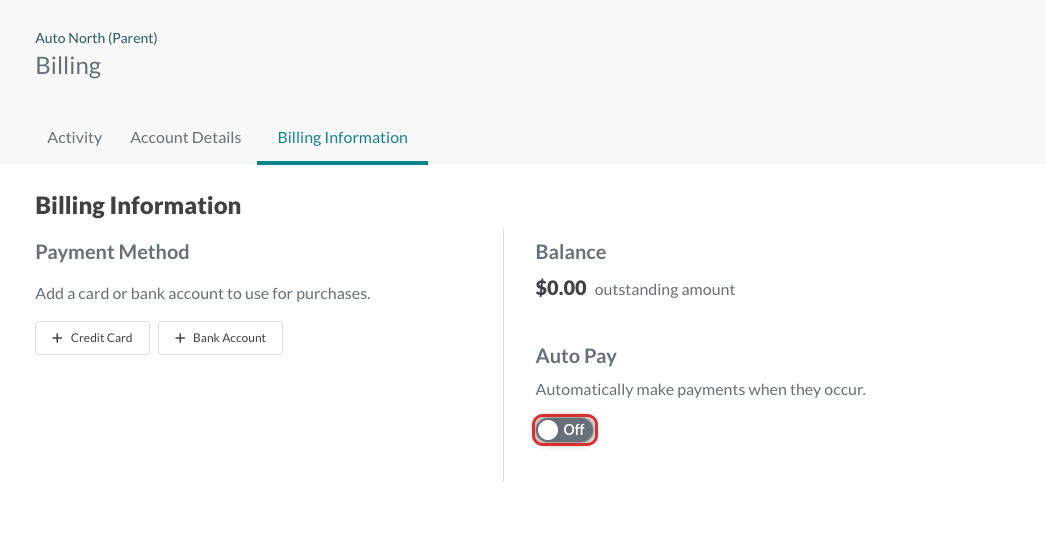Click the Billing page title
The height and width of the screenshot is (551, 1046).
(x=68, y=66)
